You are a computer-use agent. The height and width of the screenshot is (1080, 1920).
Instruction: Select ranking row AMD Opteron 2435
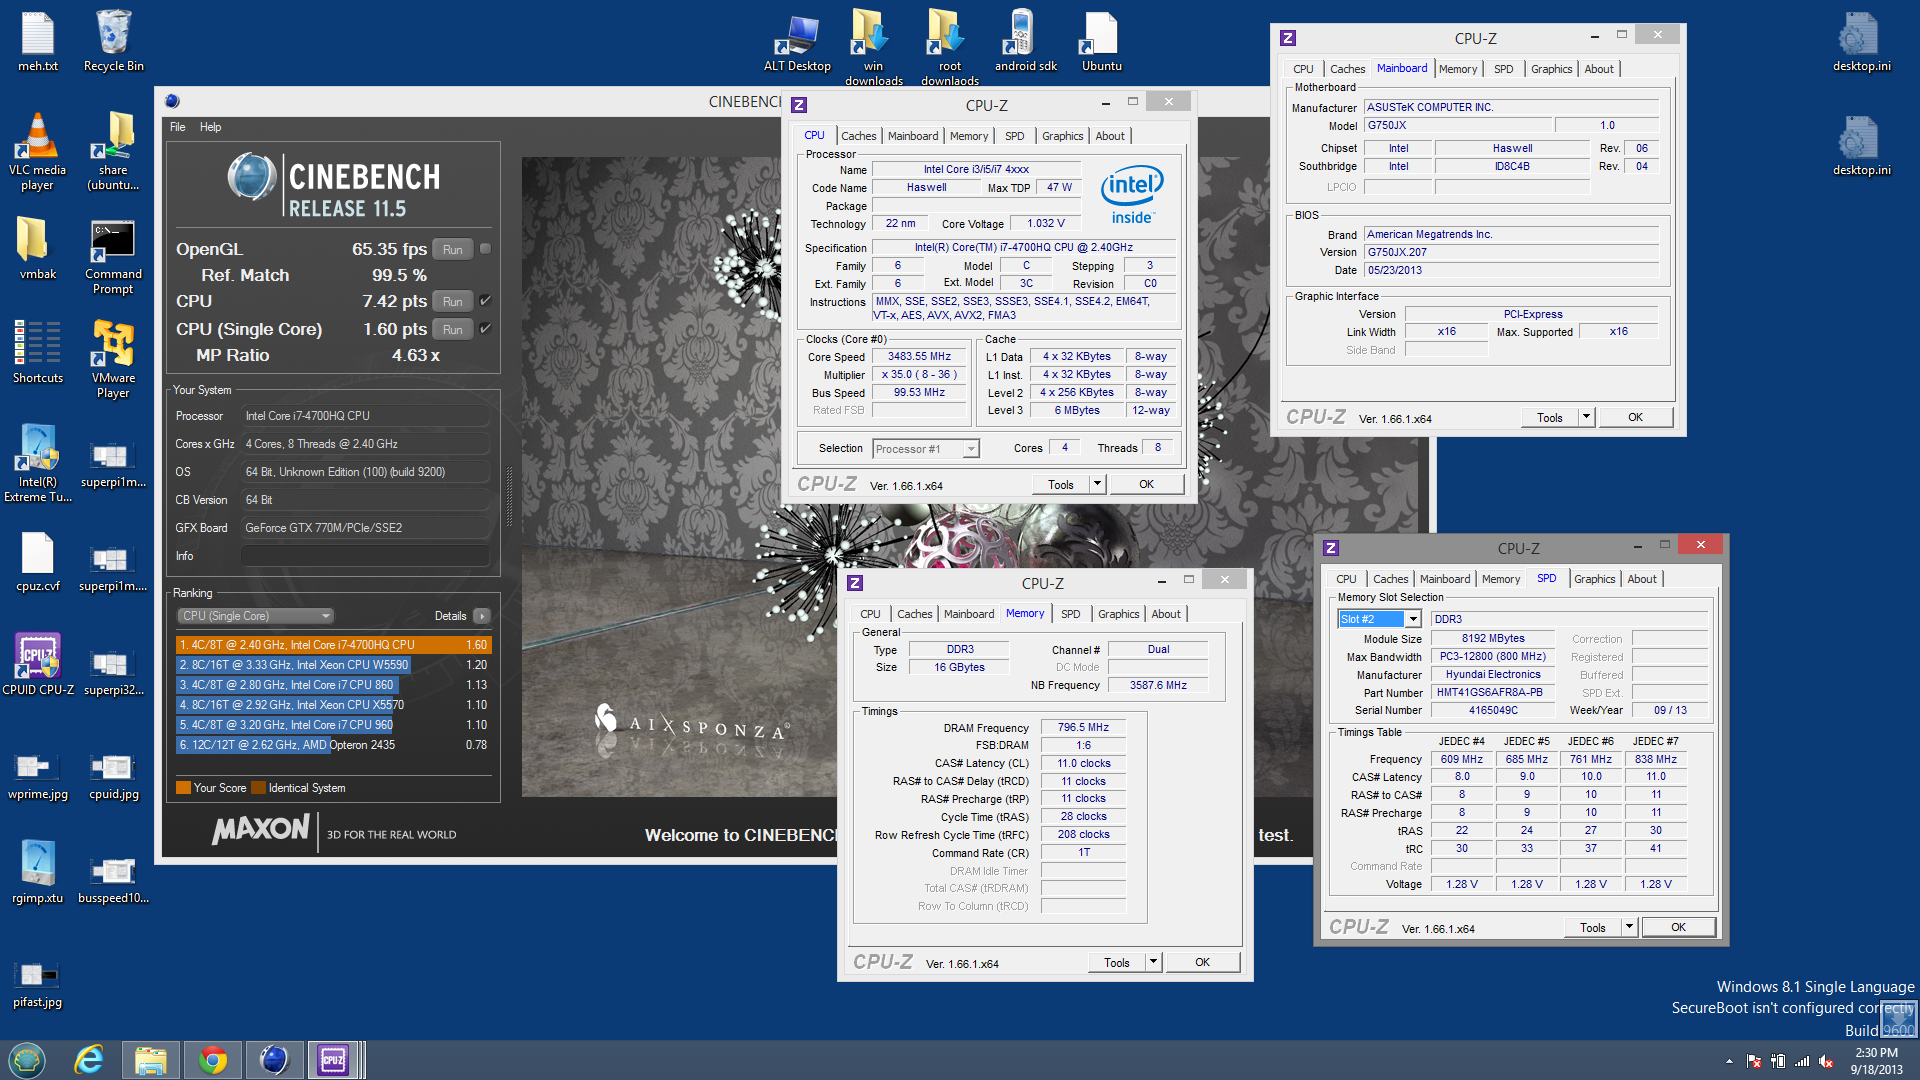tap(332, 745)
